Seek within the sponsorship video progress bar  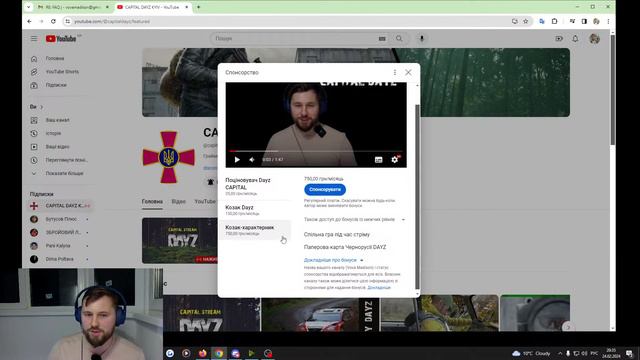click(316, 151)
